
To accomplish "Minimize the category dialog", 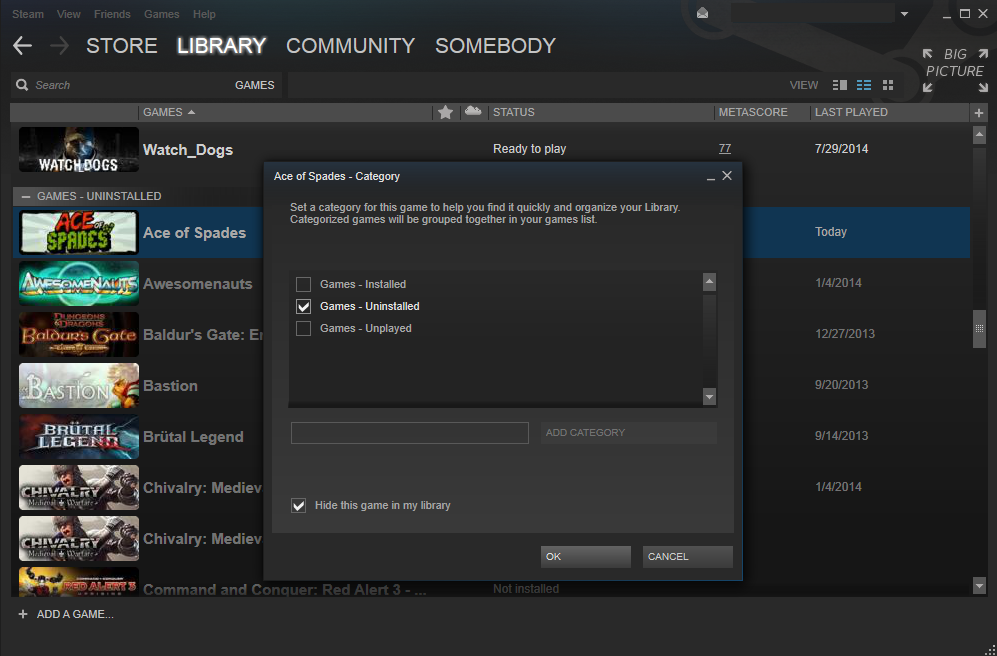I will [x=711, y=177].
